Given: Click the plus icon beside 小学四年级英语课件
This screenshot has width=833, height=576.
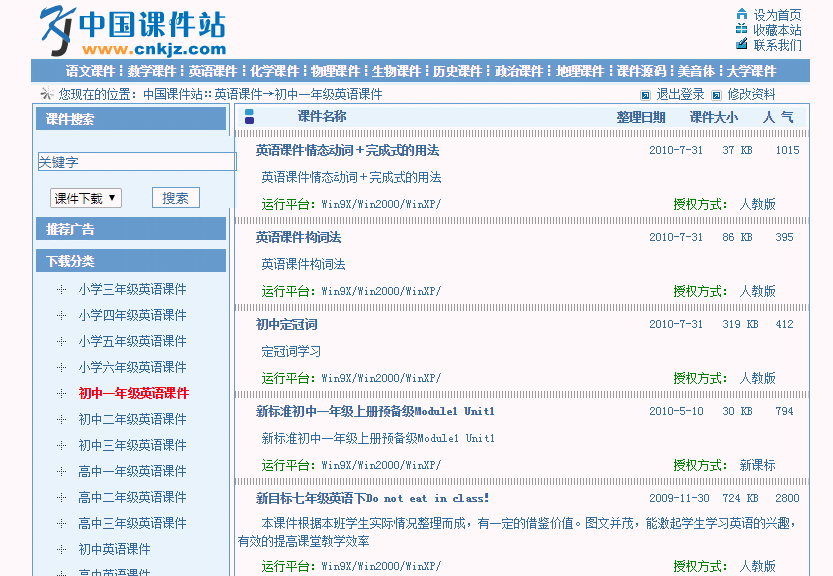Looking at the screenshot, I should pyautogui.click(x=62, y=316).
